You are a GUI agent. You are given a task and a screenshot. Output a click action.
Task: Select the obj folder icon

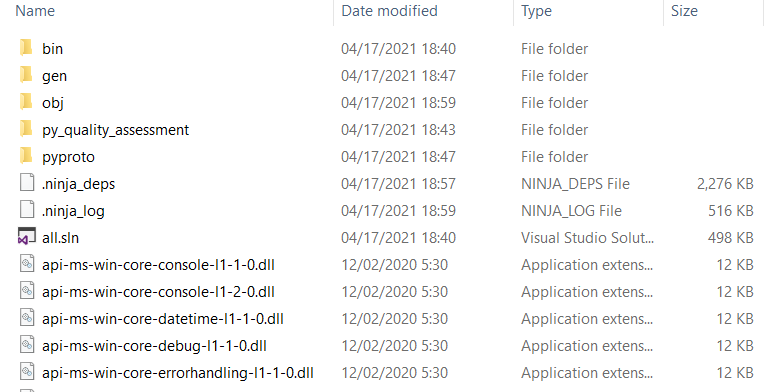coord(26,102)
